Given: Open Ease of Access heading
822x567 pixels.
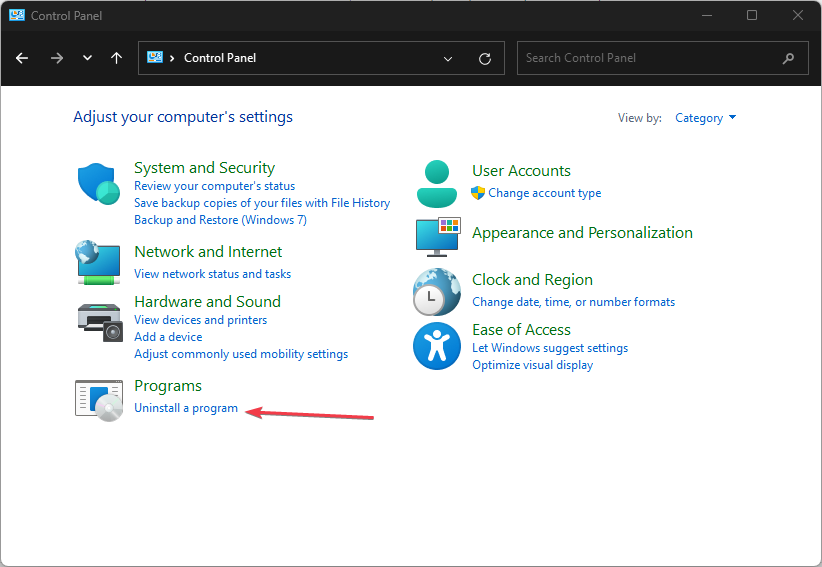Looking at the screenshot, I should click(x=521, y=330).
